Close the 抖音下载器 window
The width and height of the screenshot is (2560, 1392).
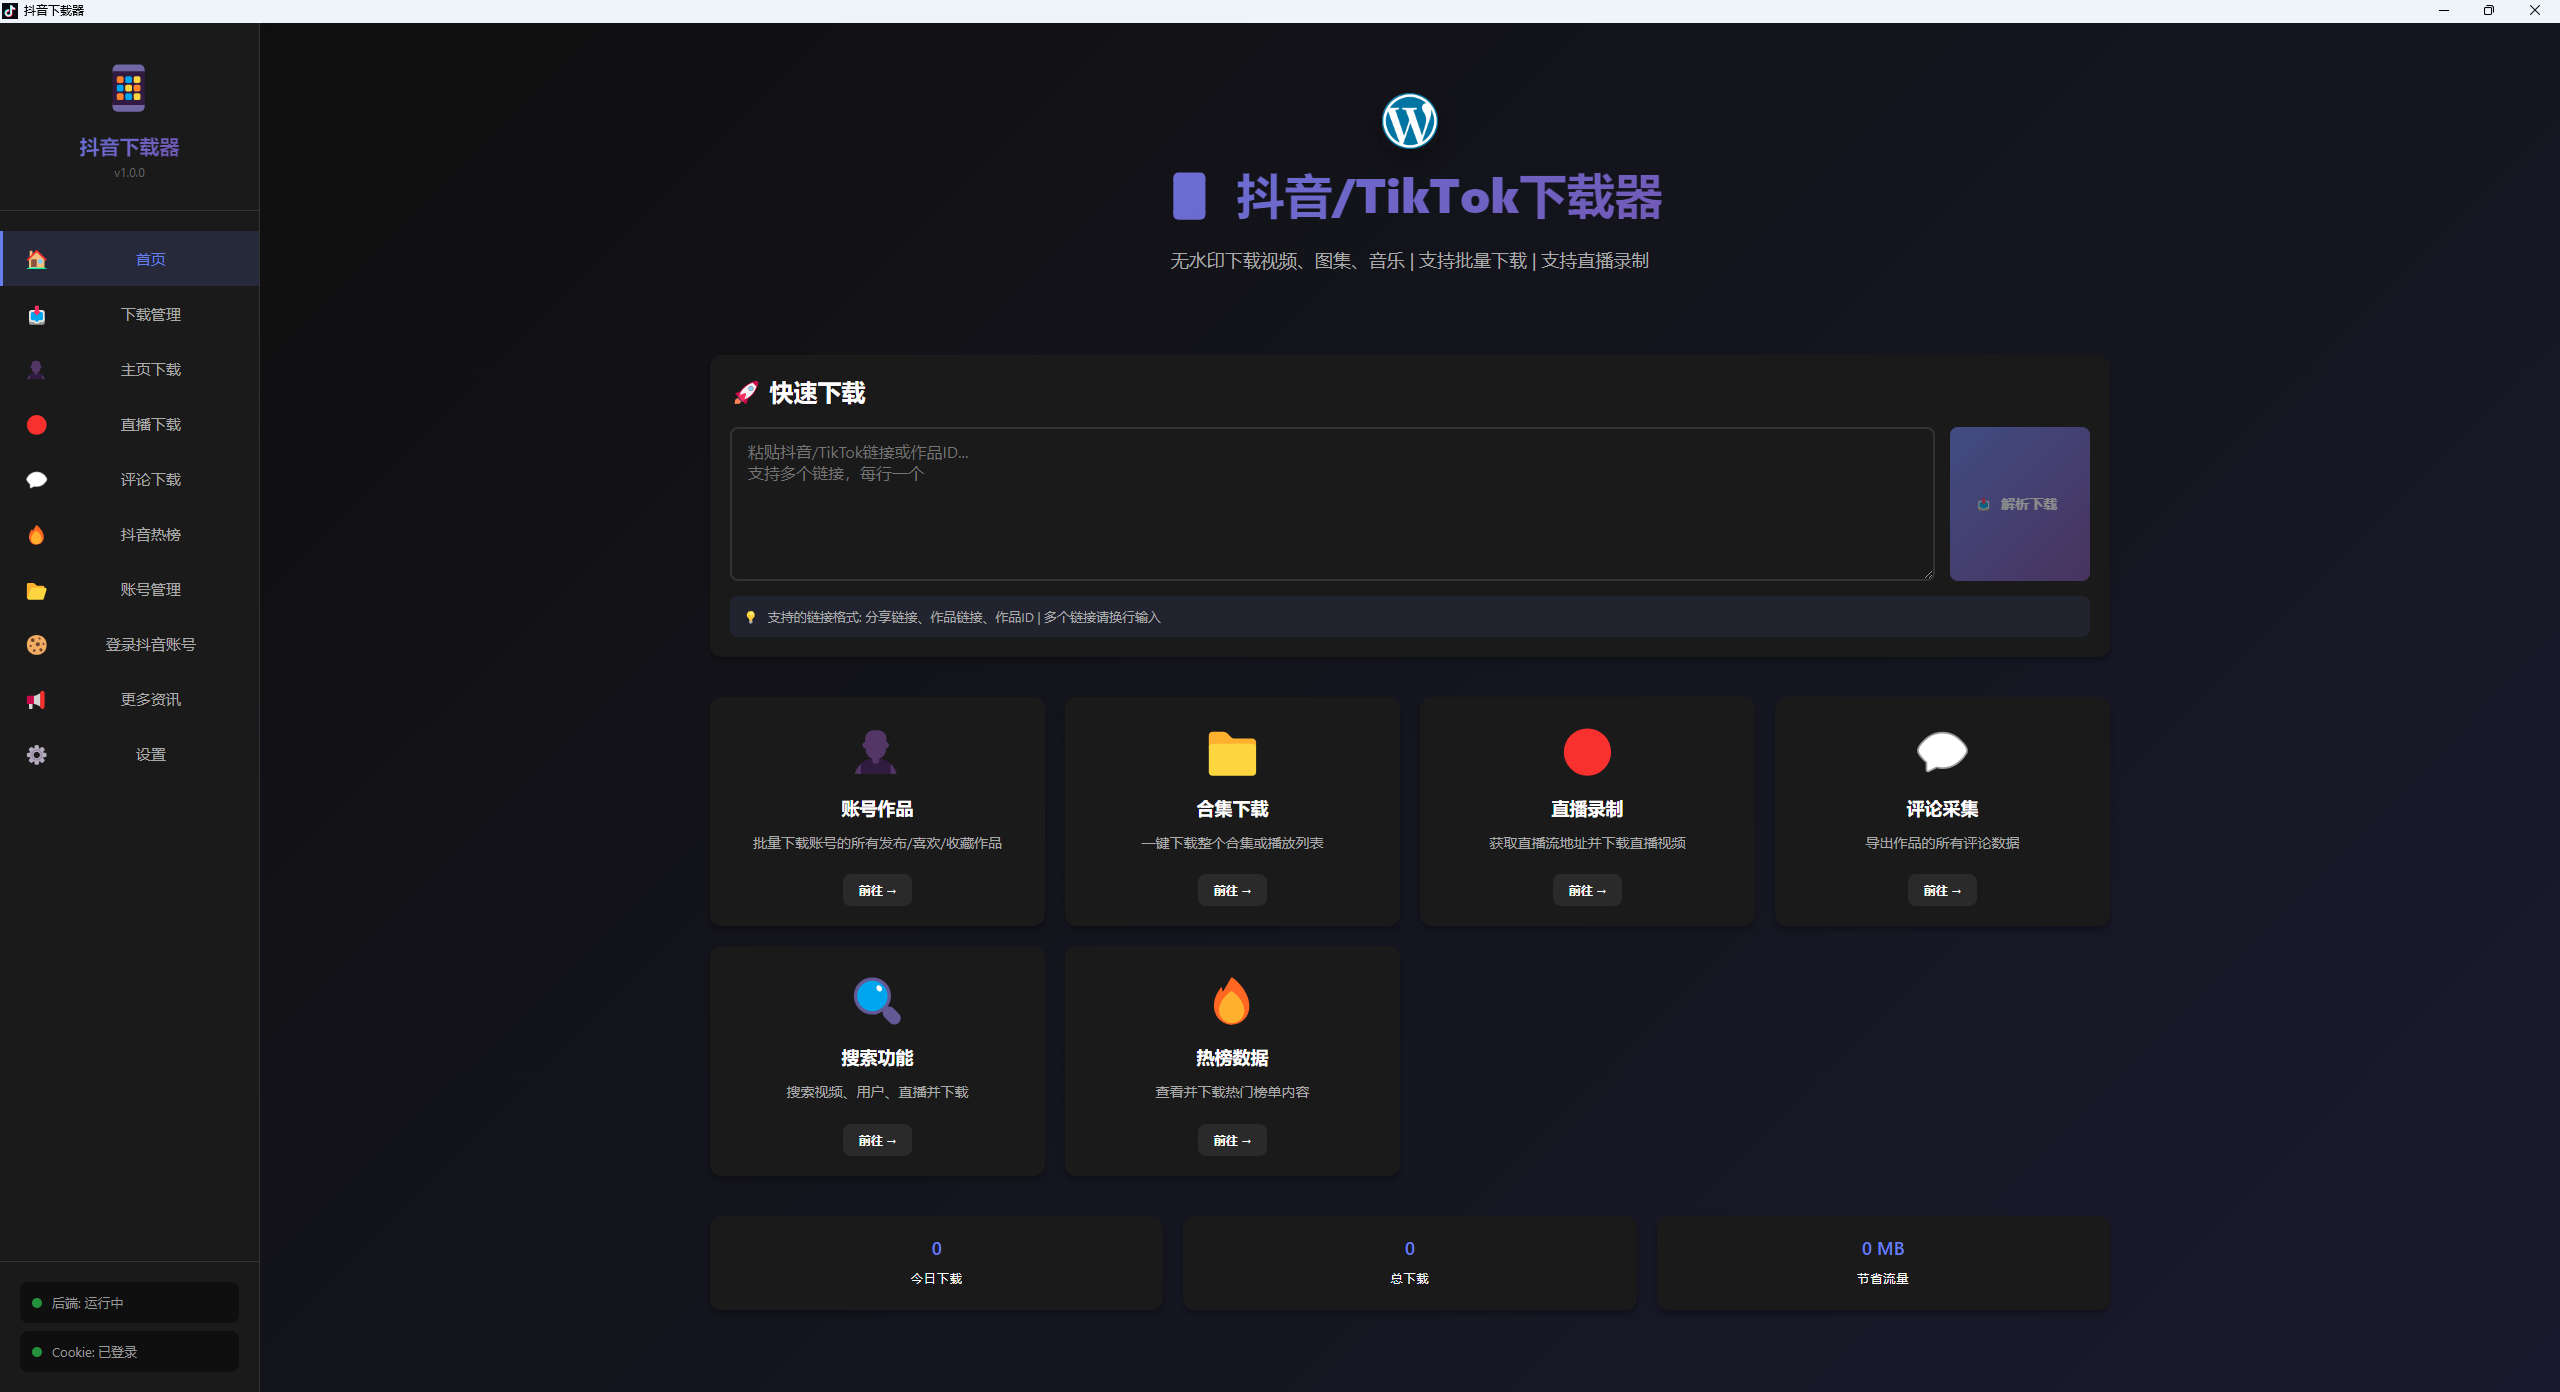[2535, 10]
